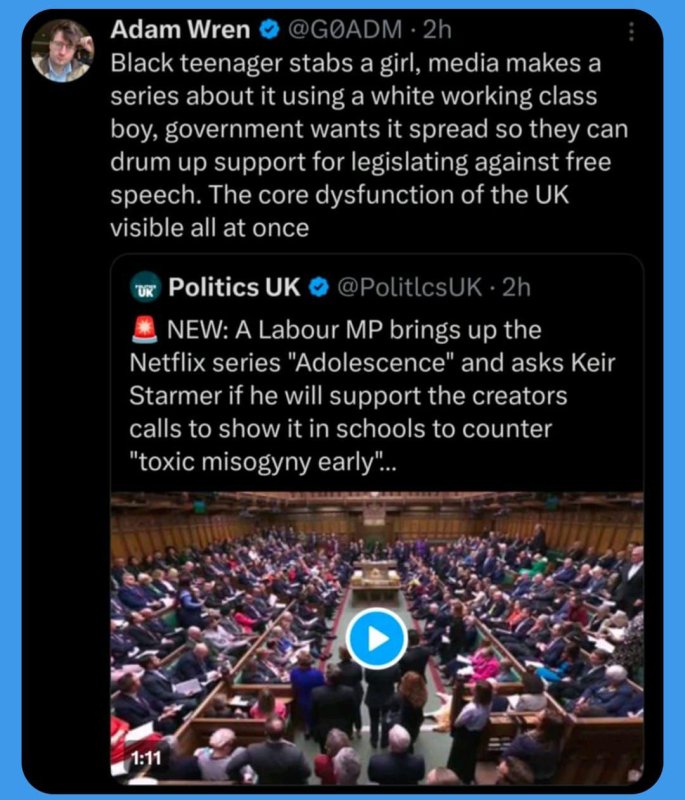The height and width of the screenshot is (800, 685).
Task: Open the three-dot more options menu
Action: pos(630,32)
